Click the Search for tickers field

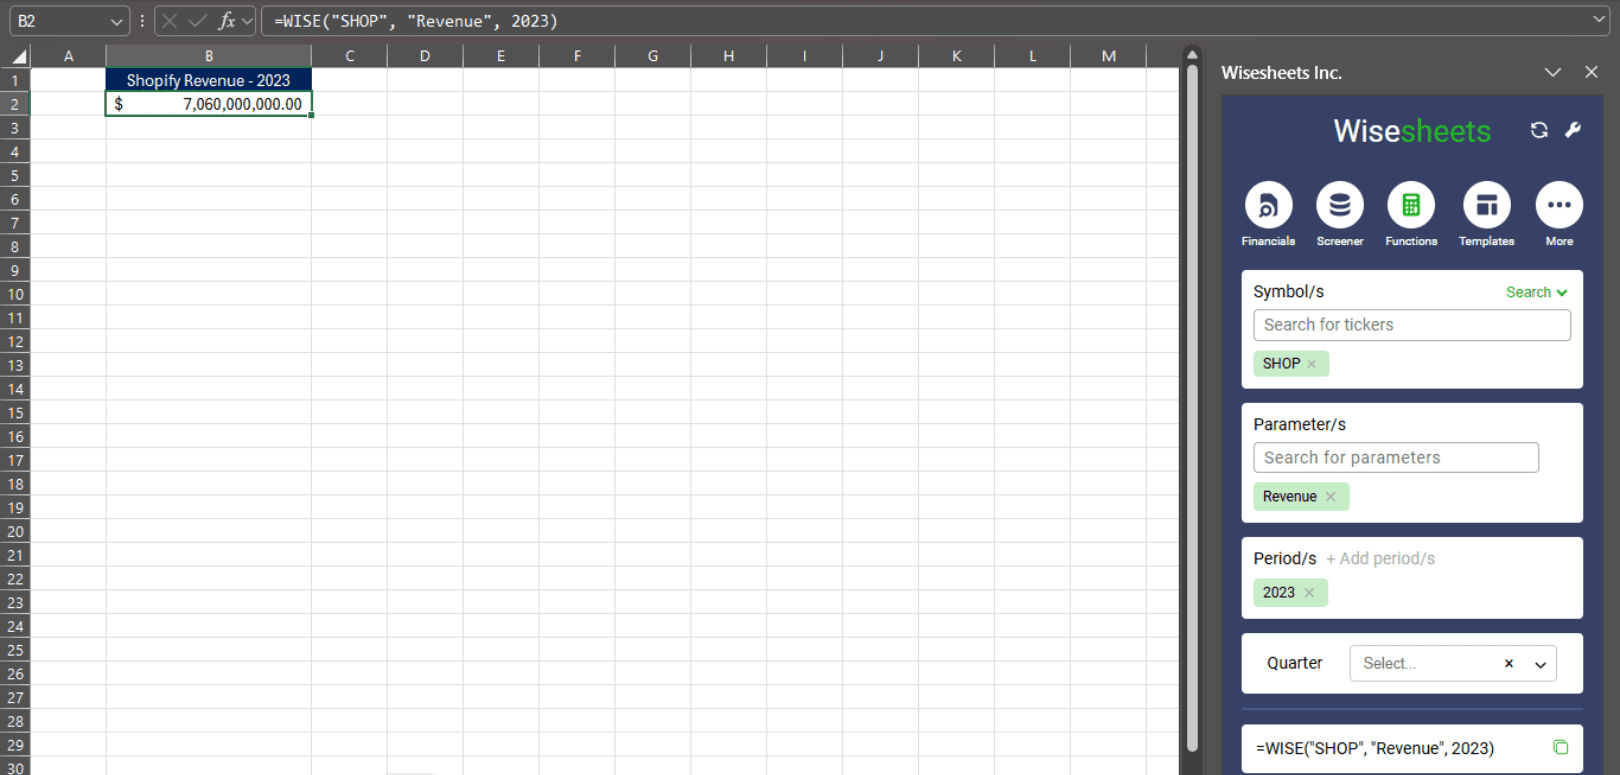[x=1411, y=325]
